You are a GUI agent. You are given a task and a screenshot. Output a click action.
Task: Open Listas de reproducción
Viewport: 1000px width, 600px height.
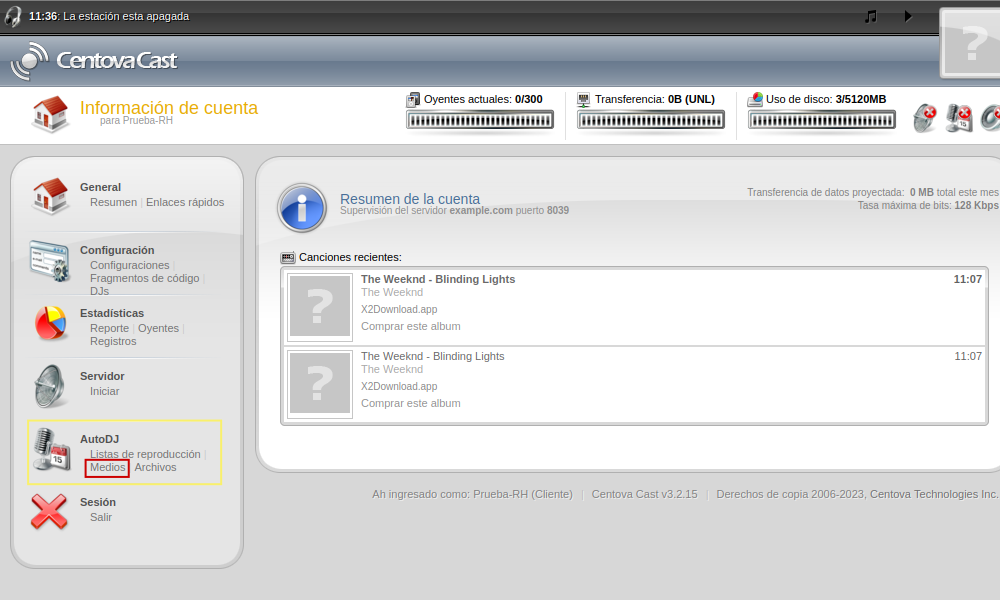tap(145, 454)
